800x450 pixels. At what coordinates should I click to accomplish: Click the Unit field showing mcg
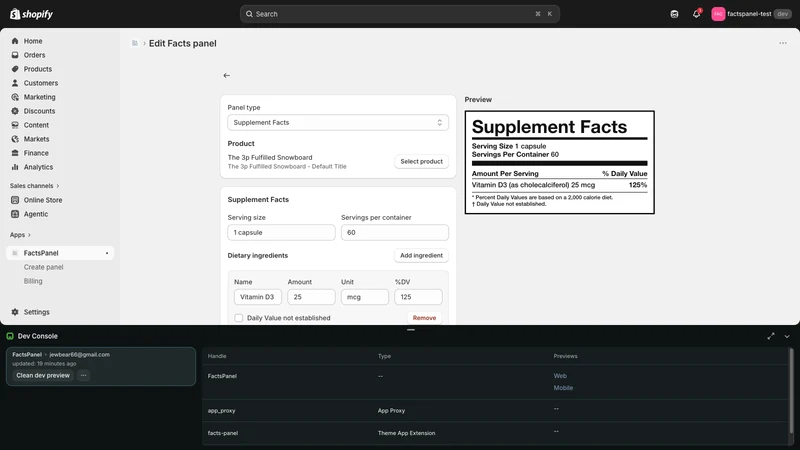365,297
